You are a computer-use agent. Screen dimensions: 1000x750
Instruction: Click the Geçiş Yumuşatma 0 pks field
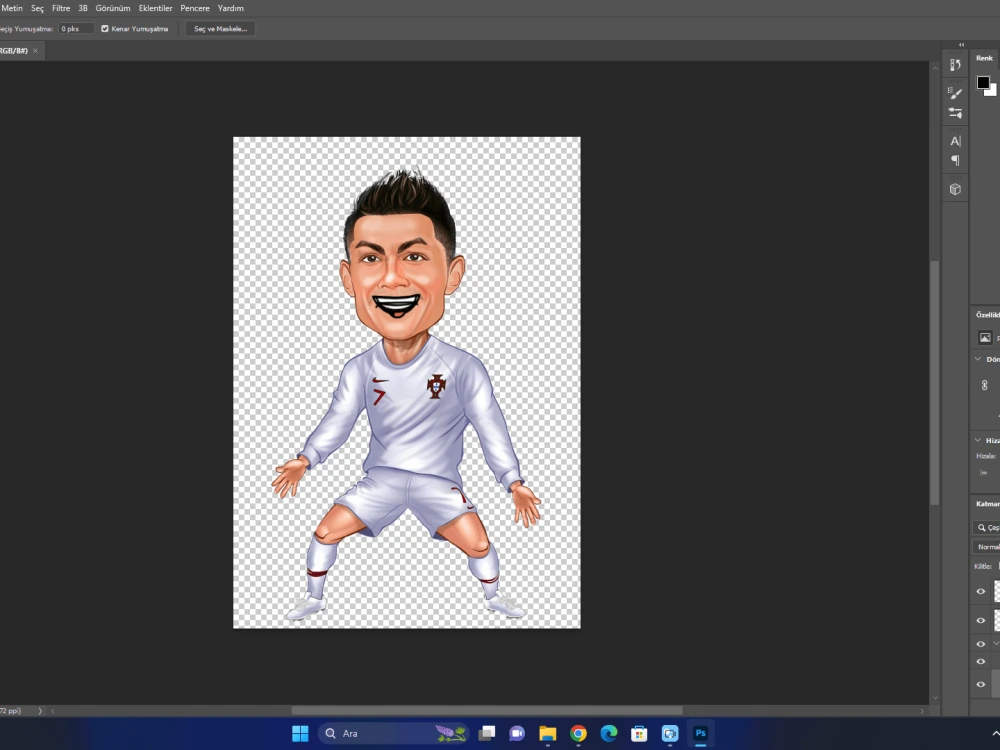(x=76, y=29)
